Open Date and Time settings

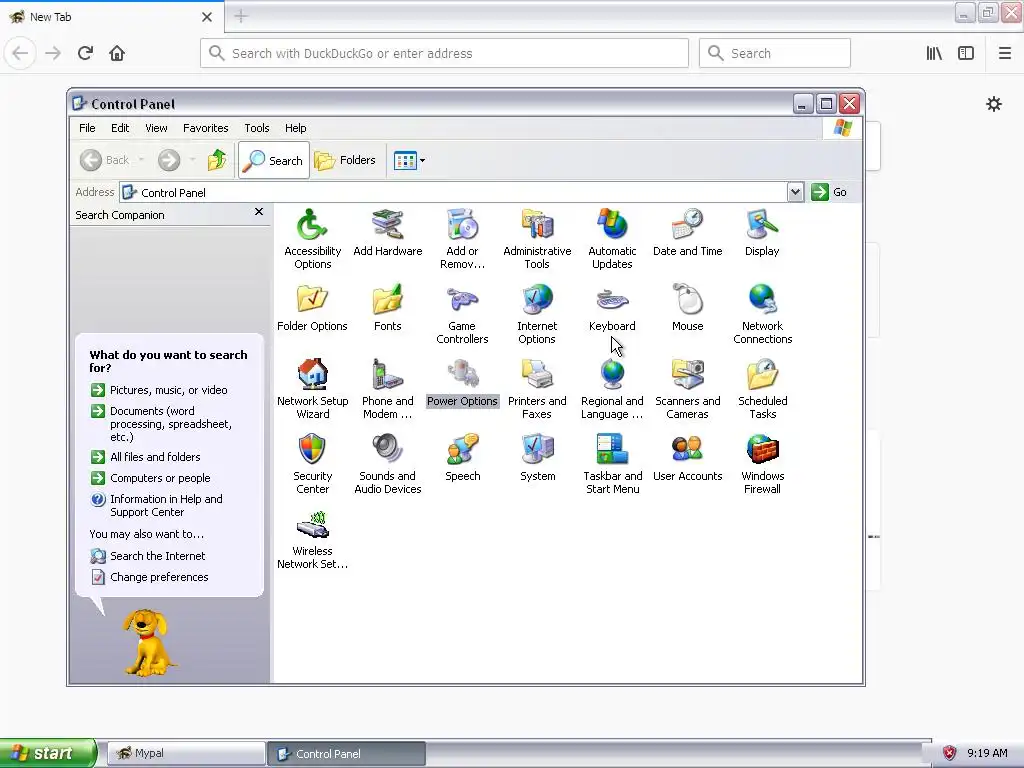pyautogui.click(x=687, y=232)
